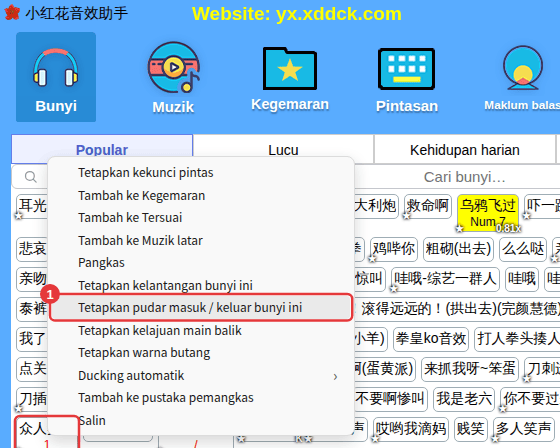Play the 刀插 sound button
Screen dimensions: 560x448
pyautogui.click(x=32, y=399)
